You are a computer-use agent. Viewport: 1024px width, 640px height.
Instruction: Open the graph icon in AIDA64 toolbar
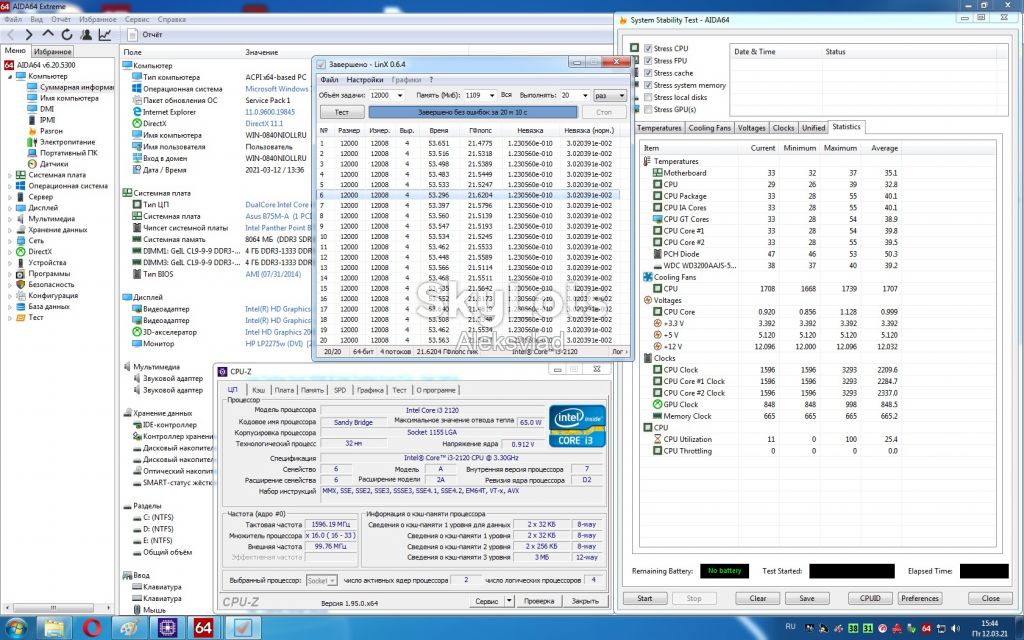point(104,35)
